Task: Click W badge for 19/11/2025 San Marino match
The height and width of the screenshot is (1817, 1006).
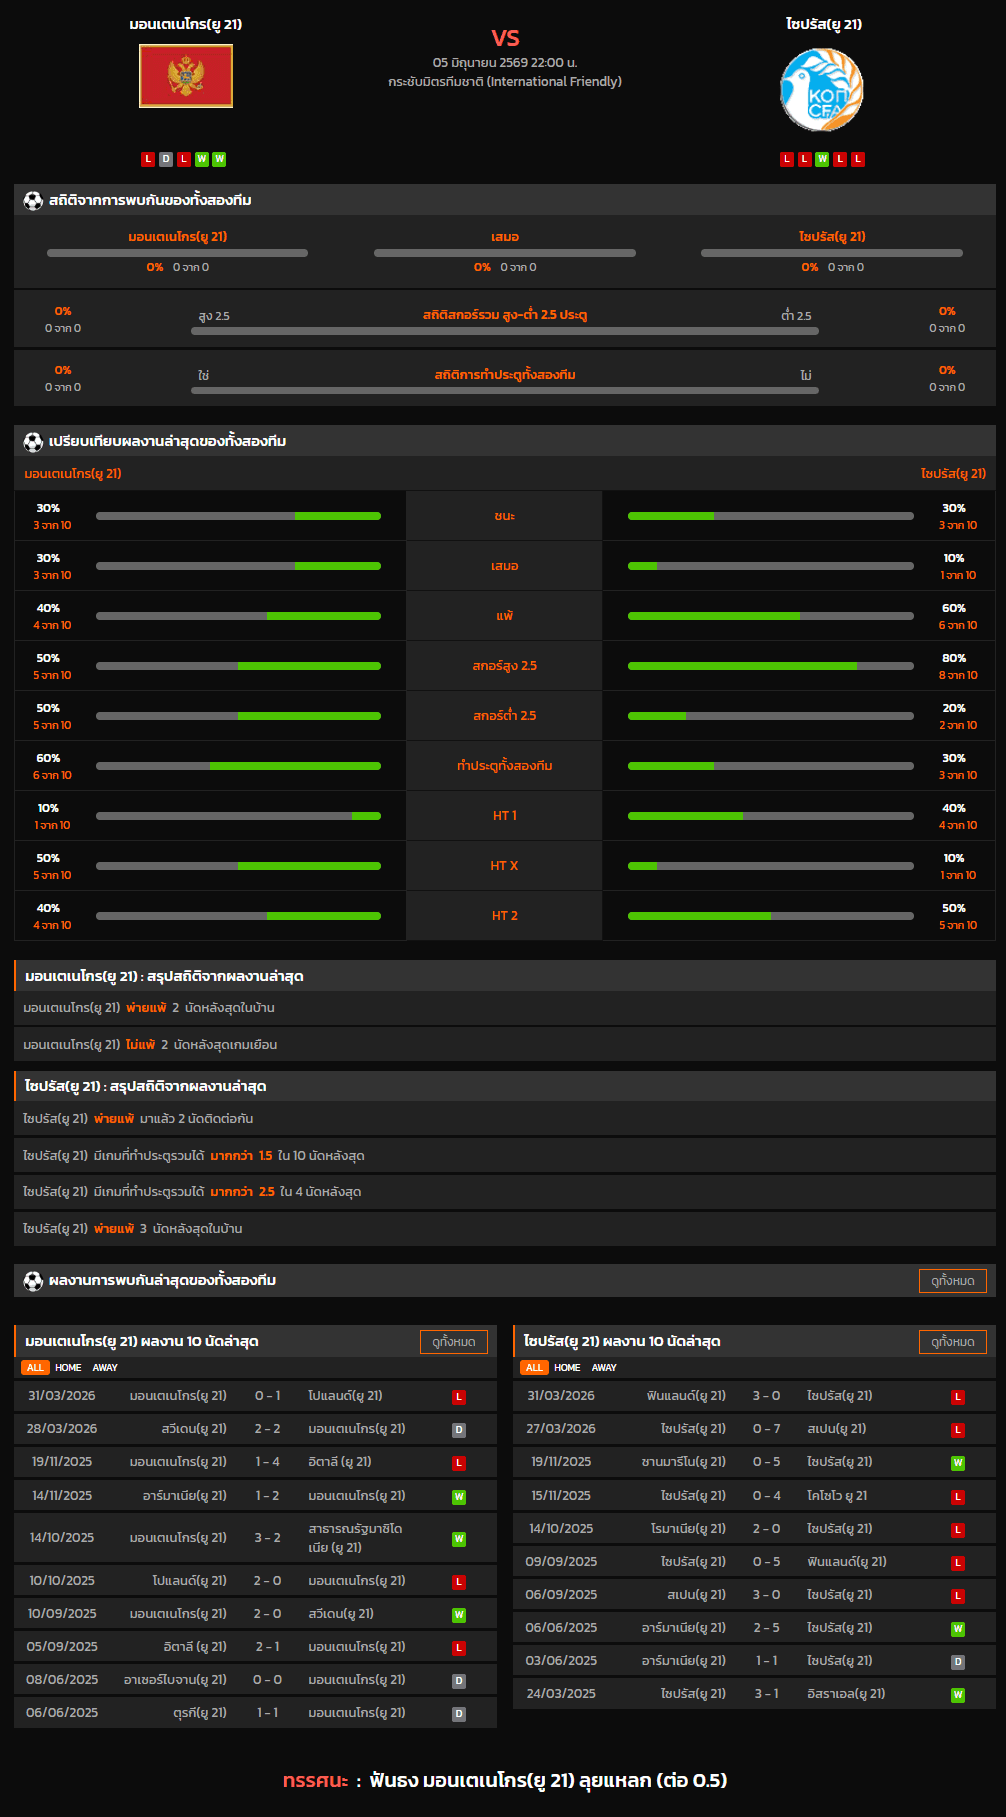Action: pyautogui.click(x=958, y=1463)
